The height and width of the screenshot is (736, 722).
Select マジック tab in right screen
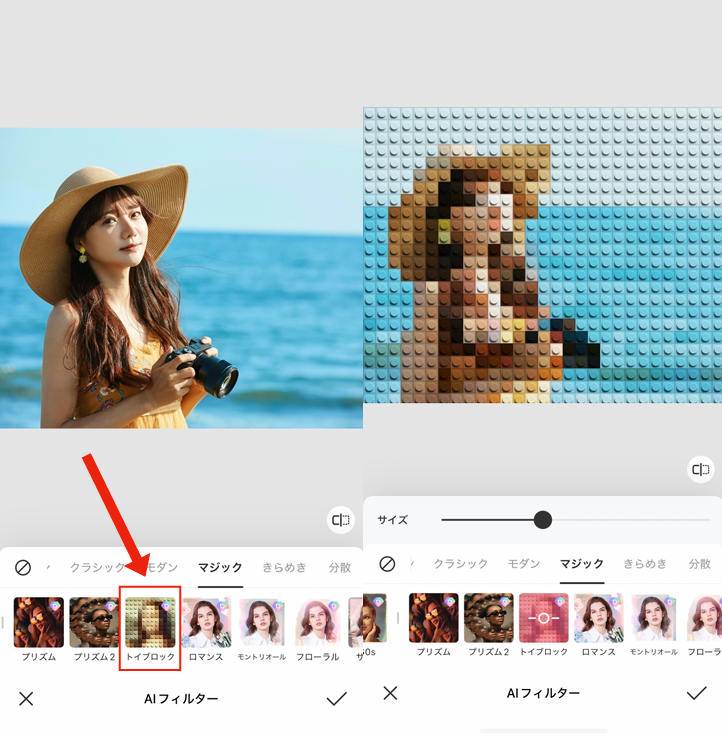point(582,563)
